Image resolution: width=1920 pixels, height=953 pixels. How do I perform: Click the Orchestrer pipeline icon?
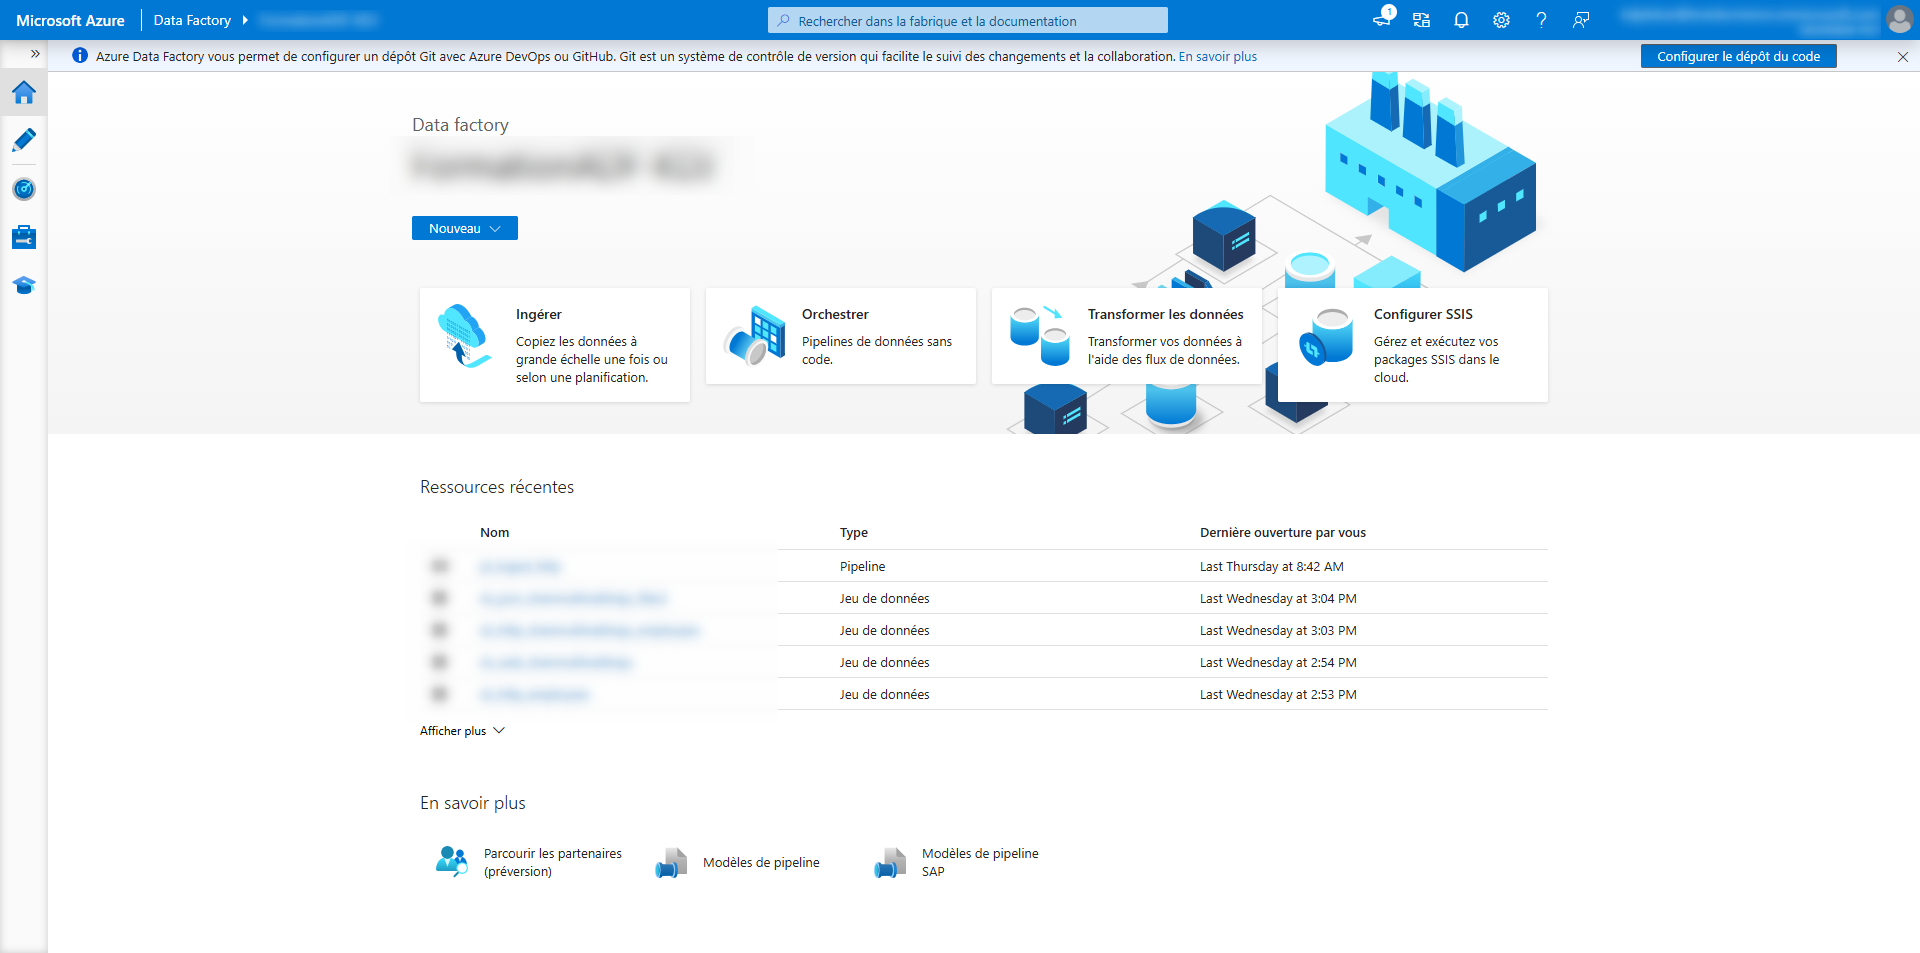pyautogui.click(x=754, y=336)
